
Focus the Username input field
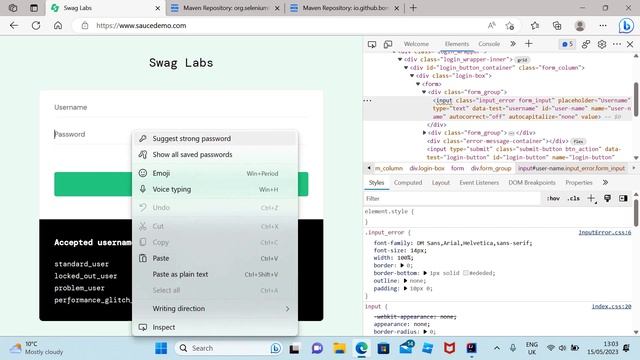click(x=181, y=107)
